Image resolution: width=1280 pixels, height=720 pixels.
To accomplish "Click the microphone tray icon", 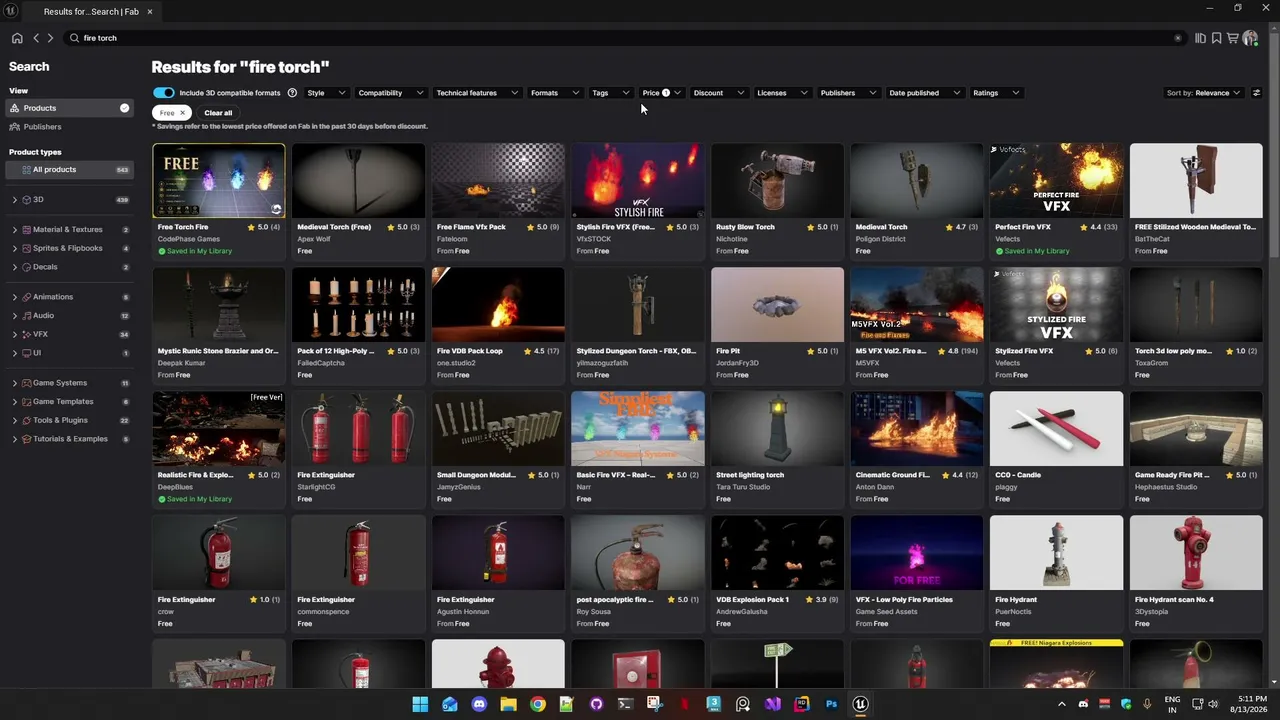I will (x=1147, y=704).
